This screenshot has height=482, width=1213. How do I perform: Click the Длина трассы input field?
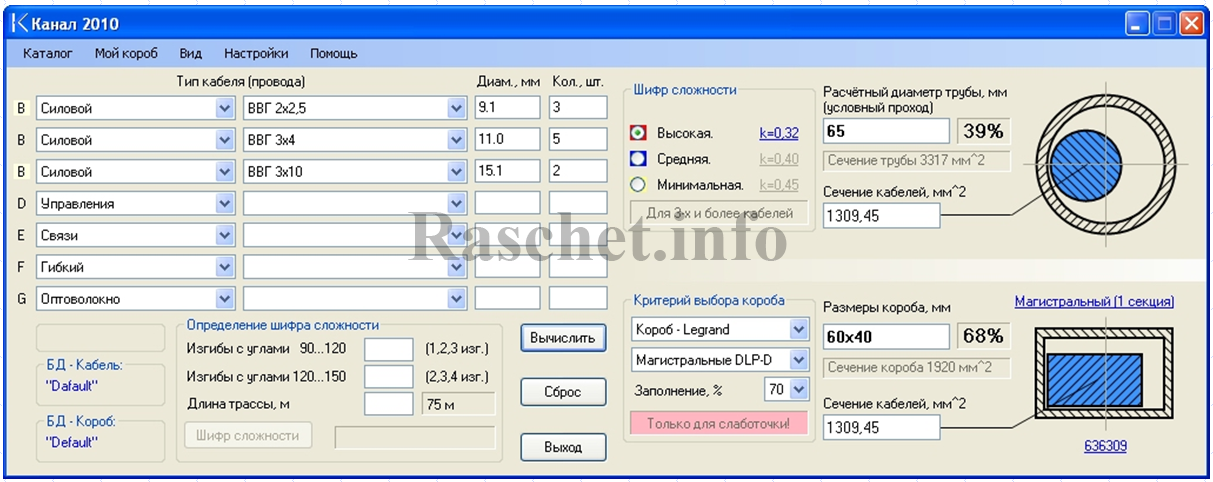(x=388, y=404)
